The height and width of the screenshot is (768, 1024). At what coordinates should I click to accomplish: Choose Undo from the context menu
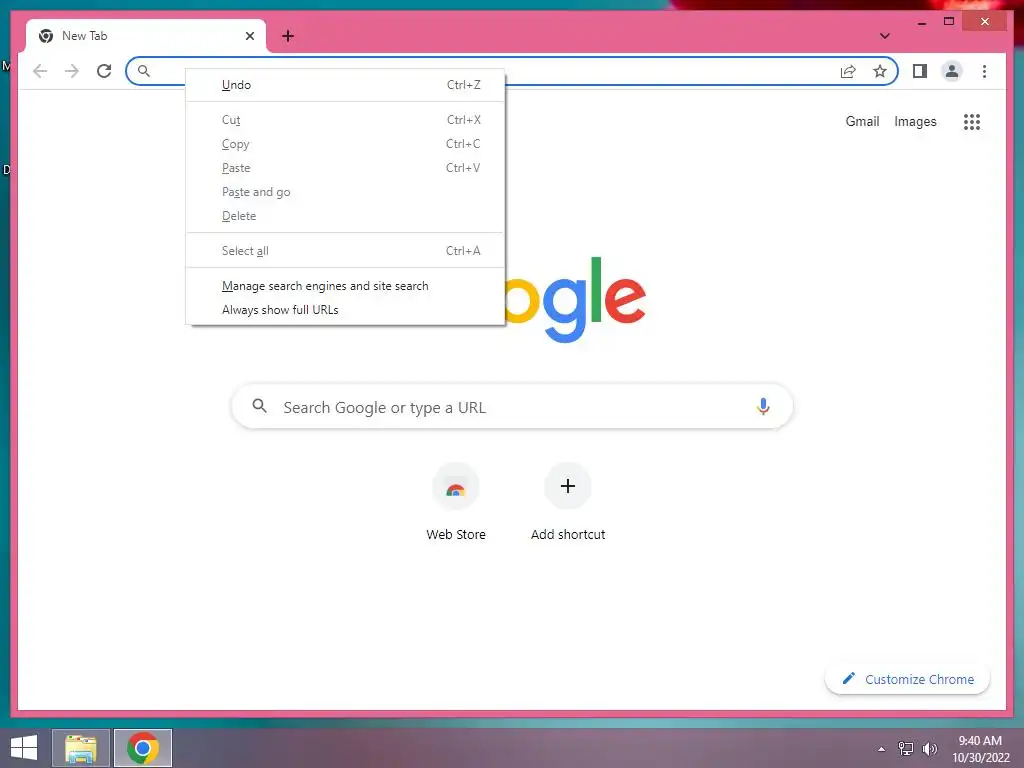[x=345, y=85]
